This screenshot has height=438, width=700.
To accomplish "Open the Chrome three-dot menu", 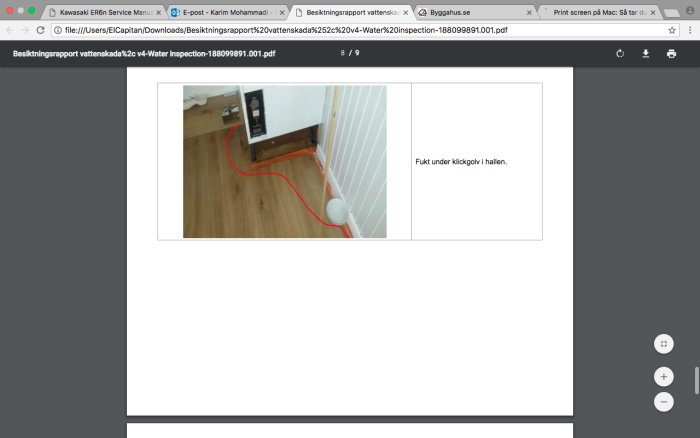I will point(690,30).
